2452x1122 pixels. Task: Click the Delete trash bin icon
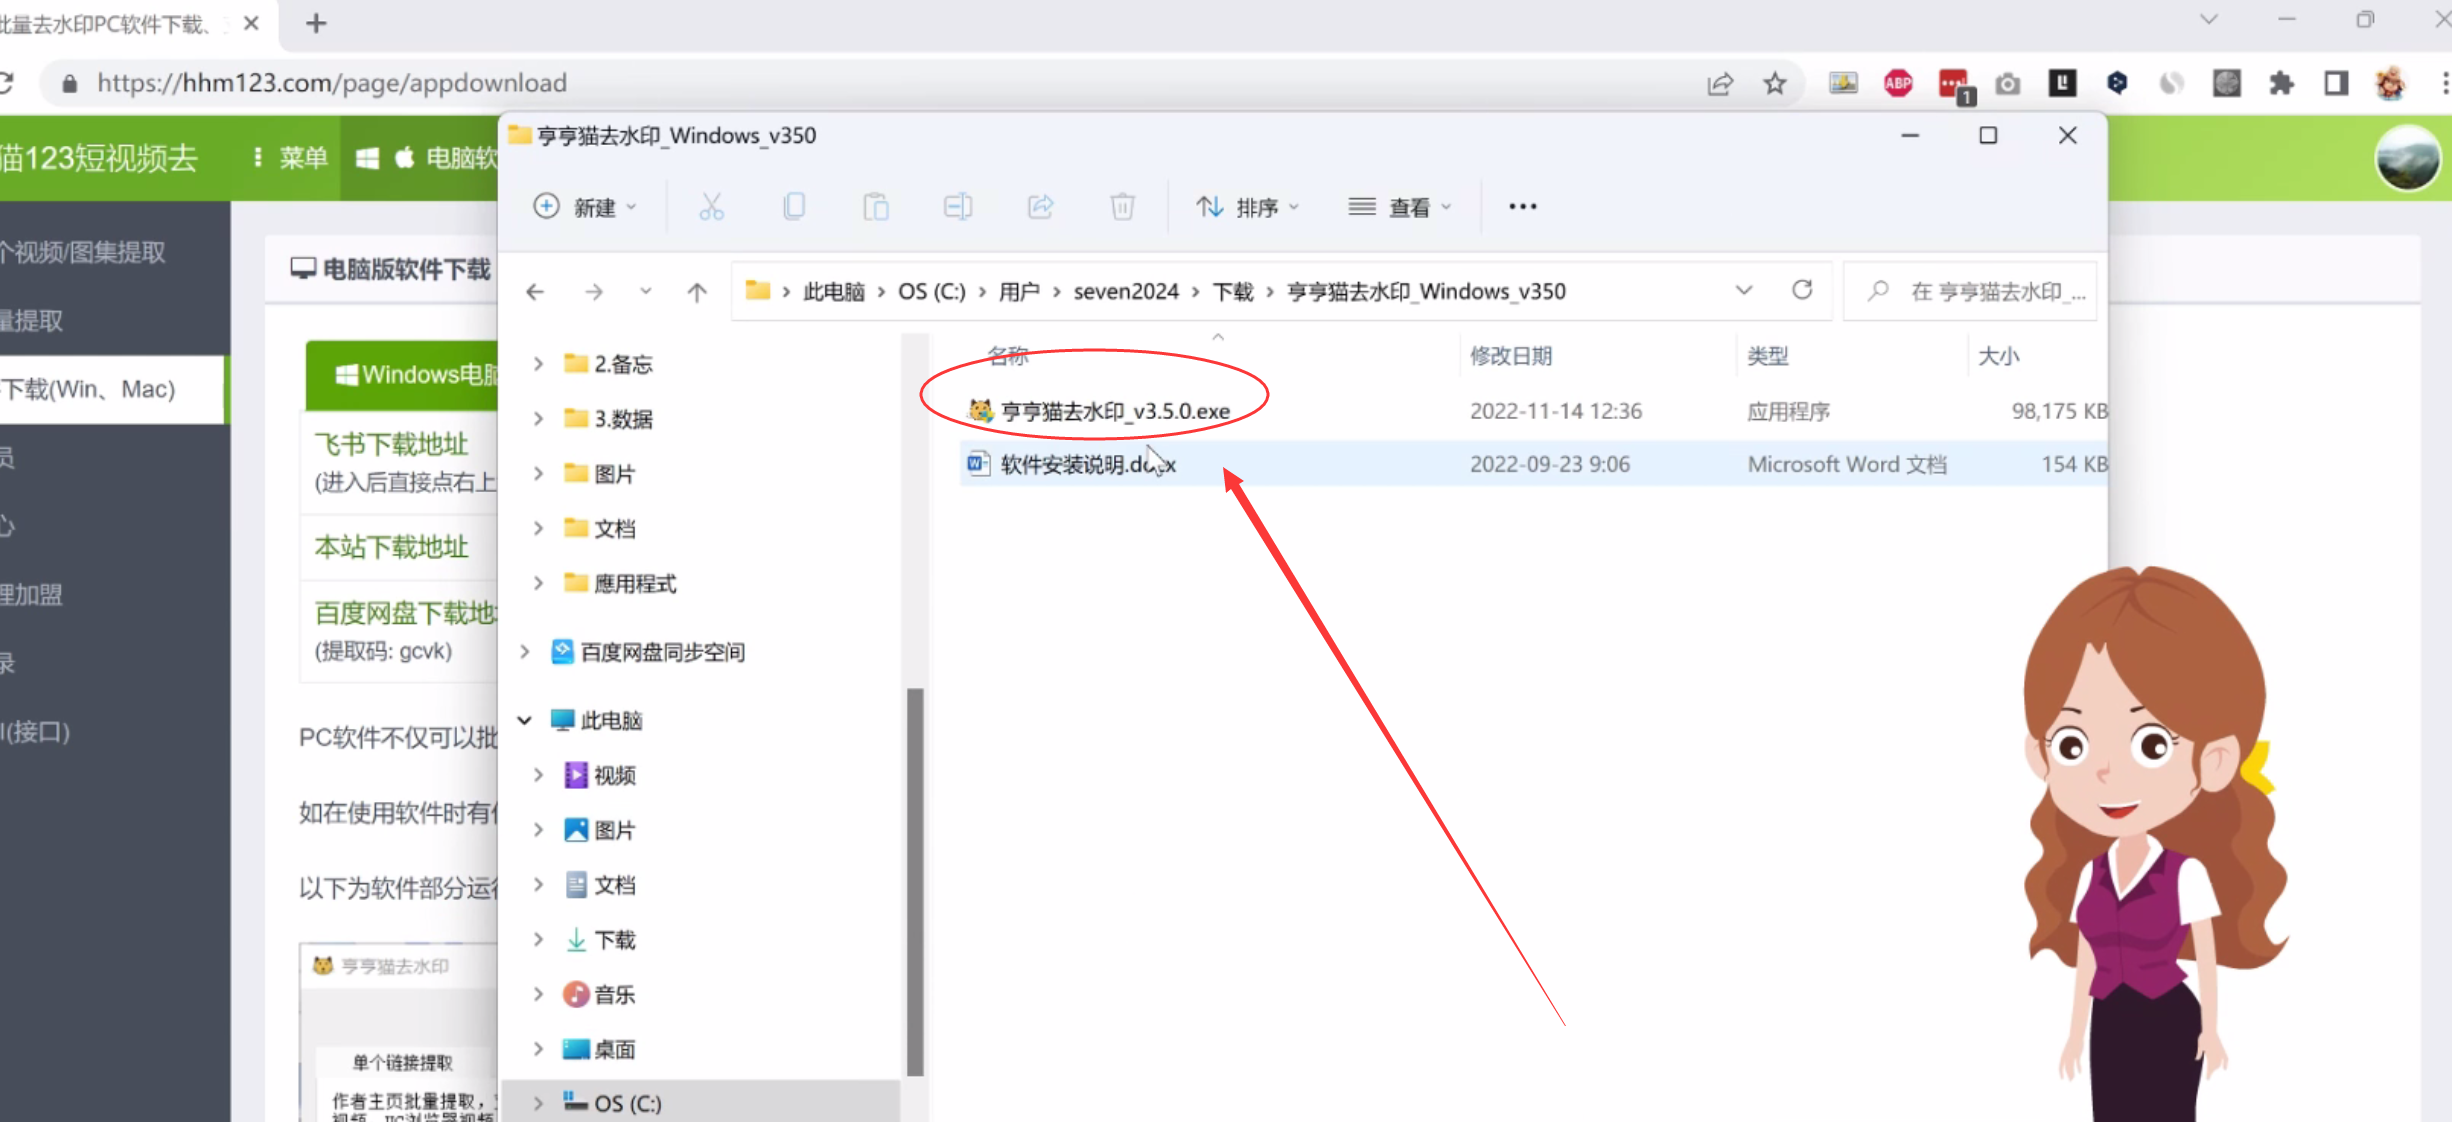pyautogui.click(x=1122, y=207)
